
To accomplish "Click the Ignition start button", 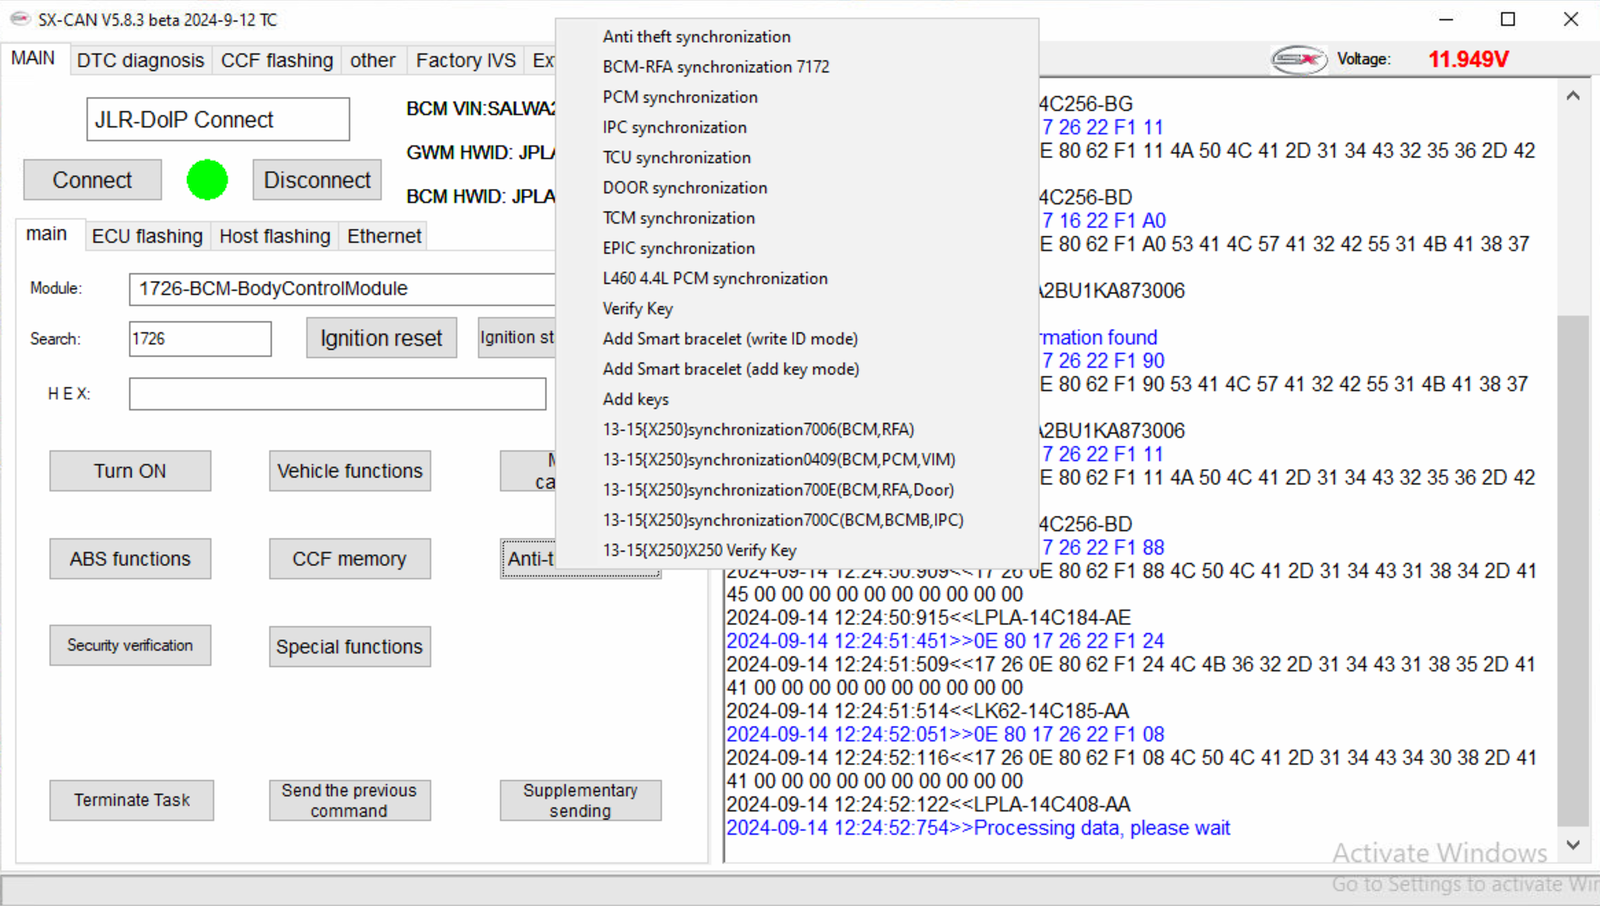I will tap(517, 338).
